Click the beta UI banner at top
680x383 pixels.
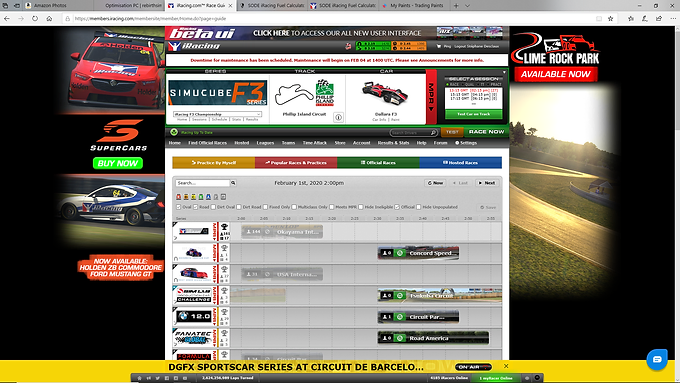[337, 33]
